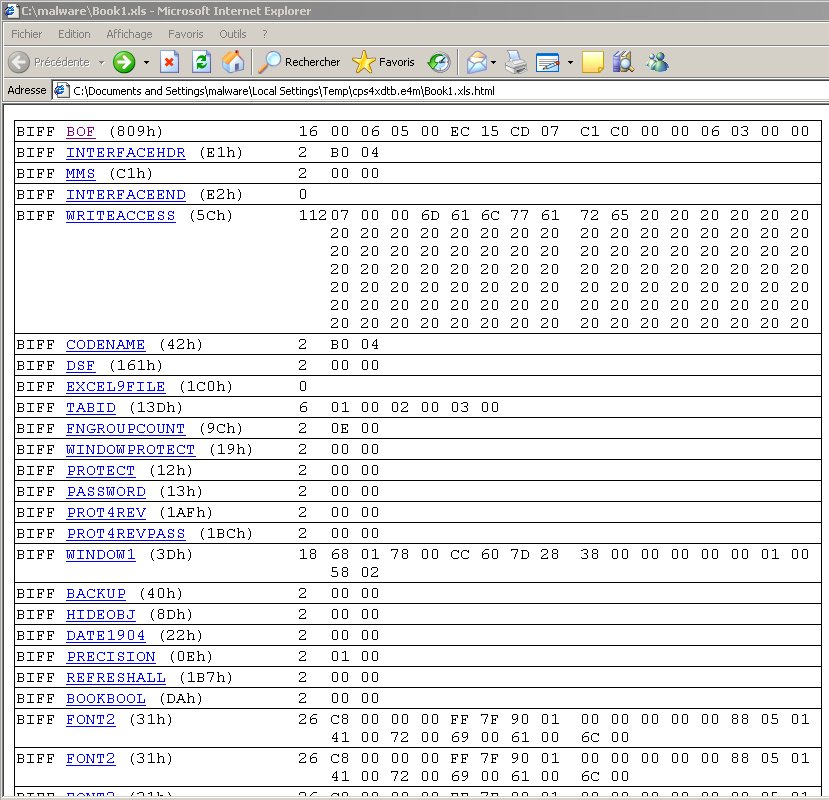
Task: Open the Windows Messenger icon
Action: [657, 62]
